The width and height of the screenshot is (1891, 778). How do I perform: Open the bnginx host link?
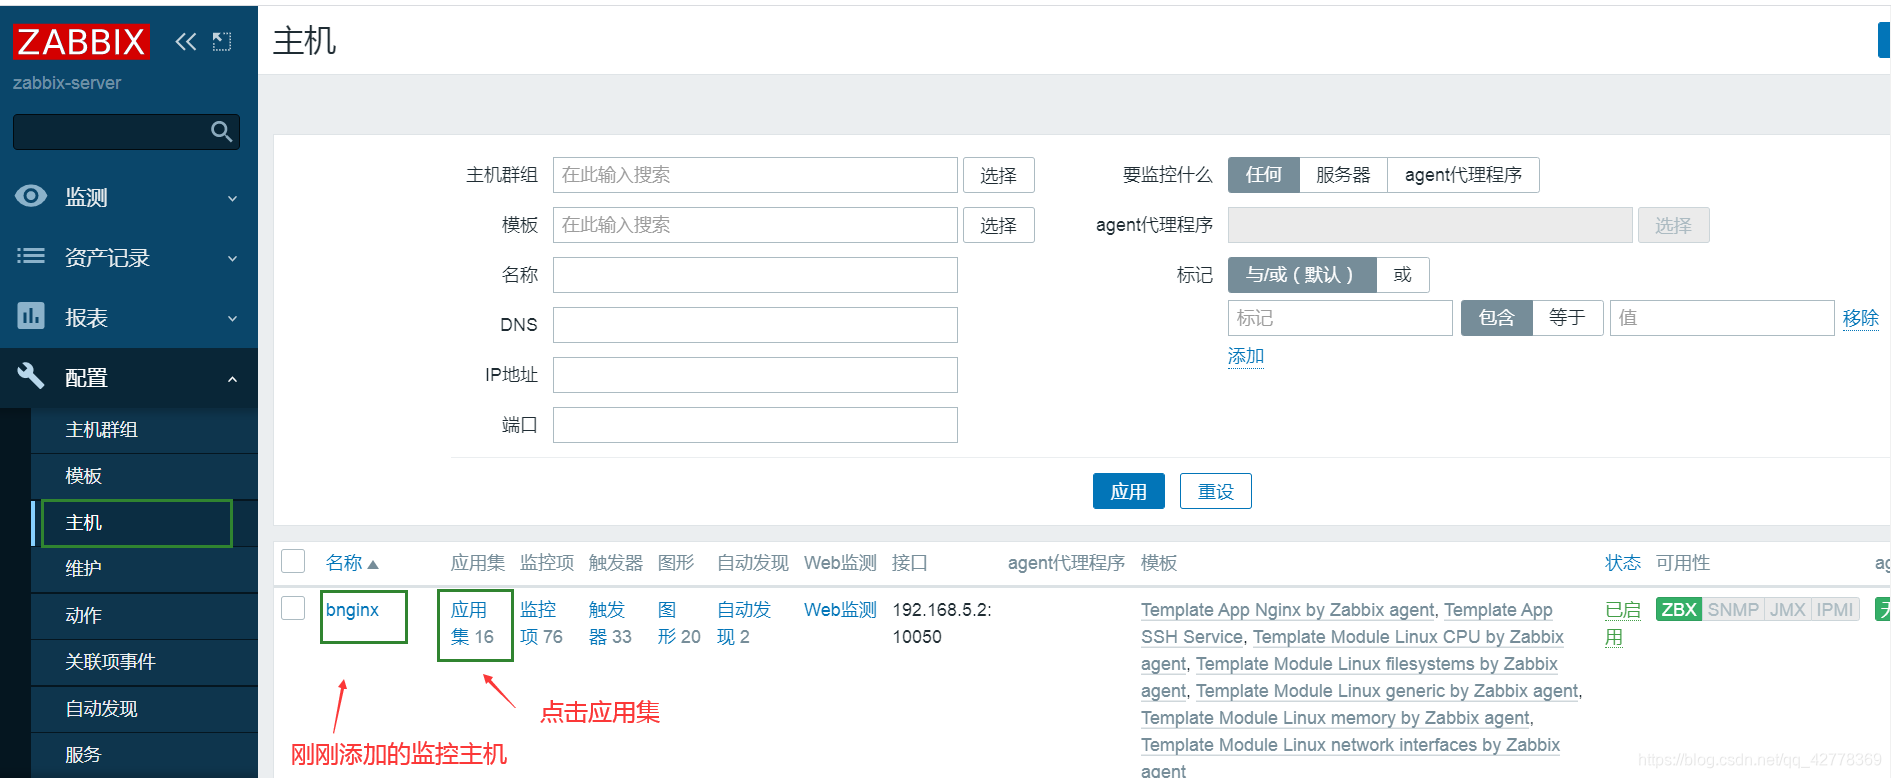(352, 610)
